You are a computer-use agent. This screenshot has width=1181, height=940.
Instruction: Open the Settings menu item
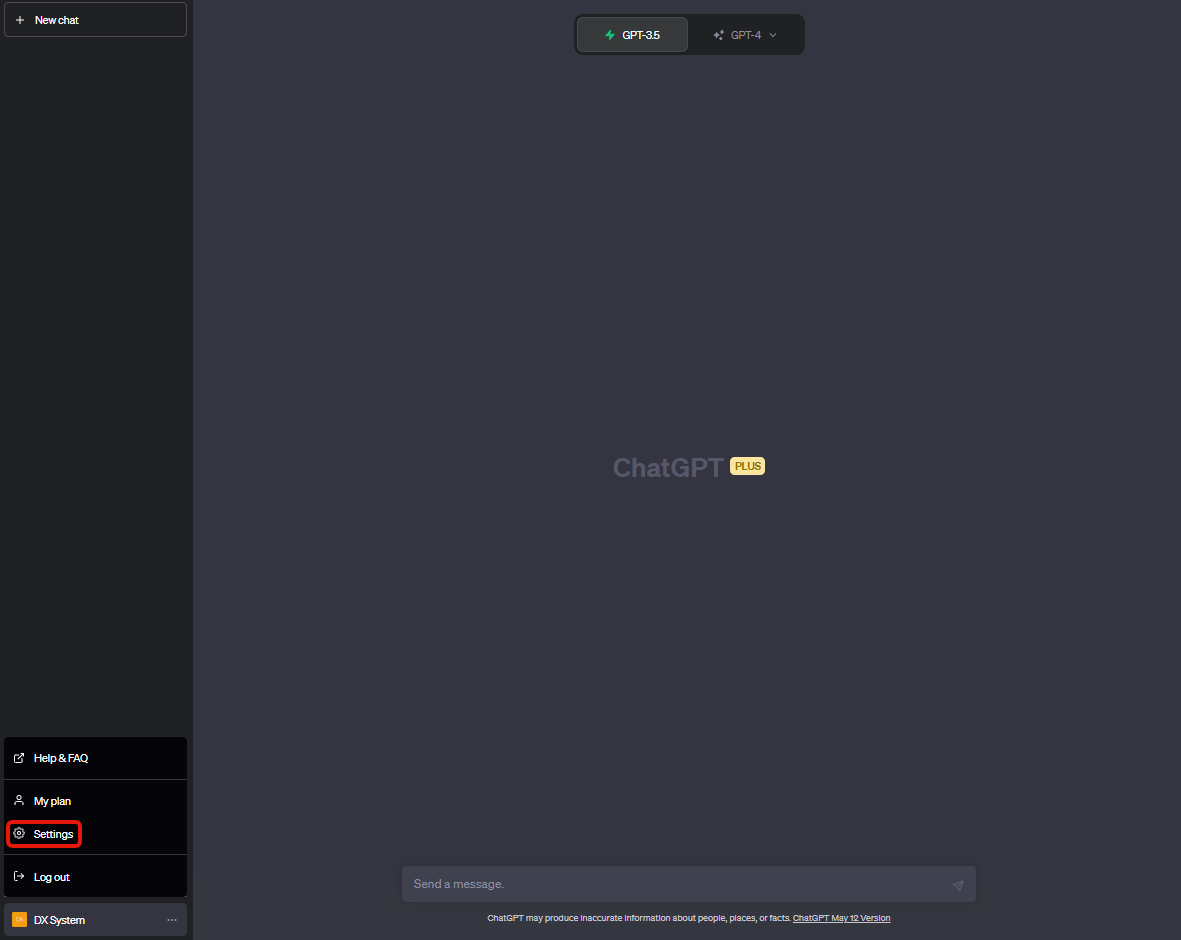pos(96,834)
